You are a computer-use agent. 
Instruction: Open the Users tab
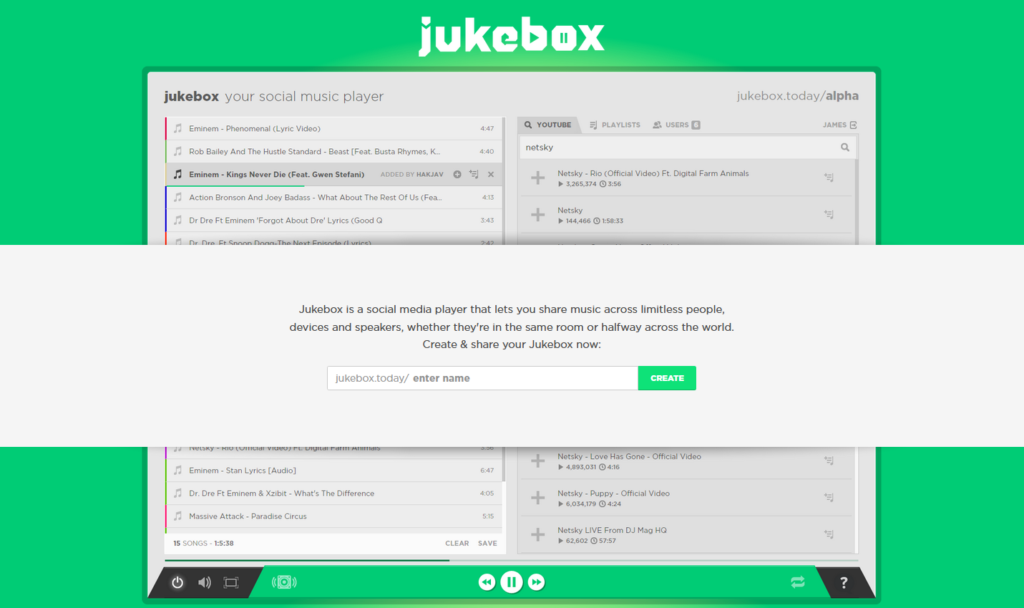(x=676, y=125)
